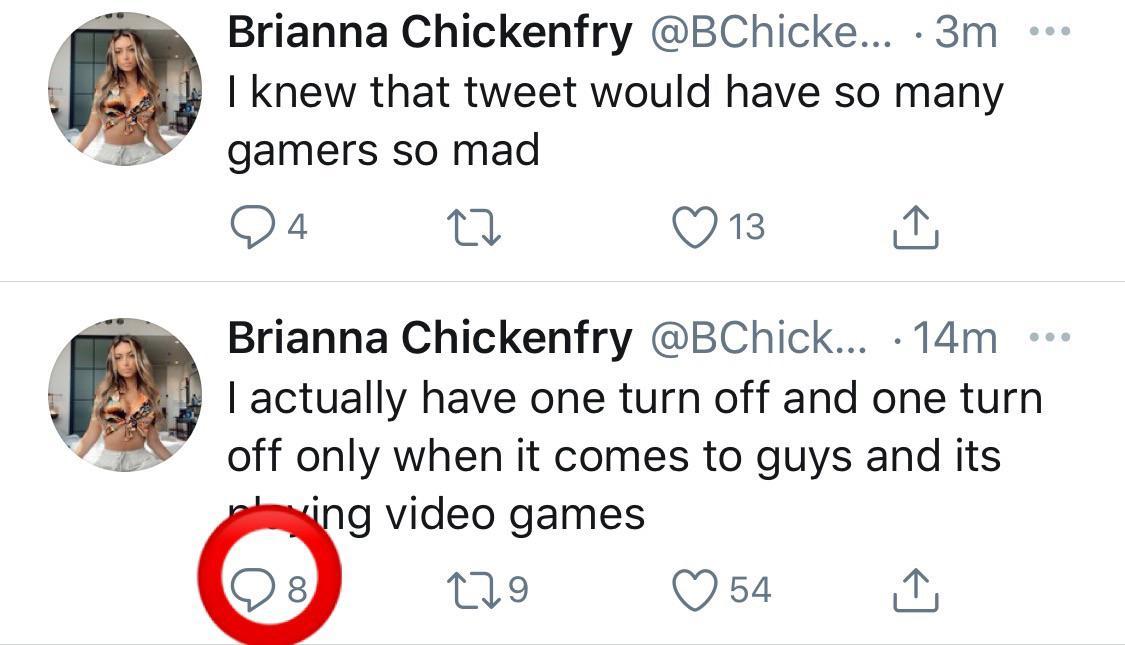Like the tweet with 54 likes
The image size is (1125, 645).
coord(692,590)
